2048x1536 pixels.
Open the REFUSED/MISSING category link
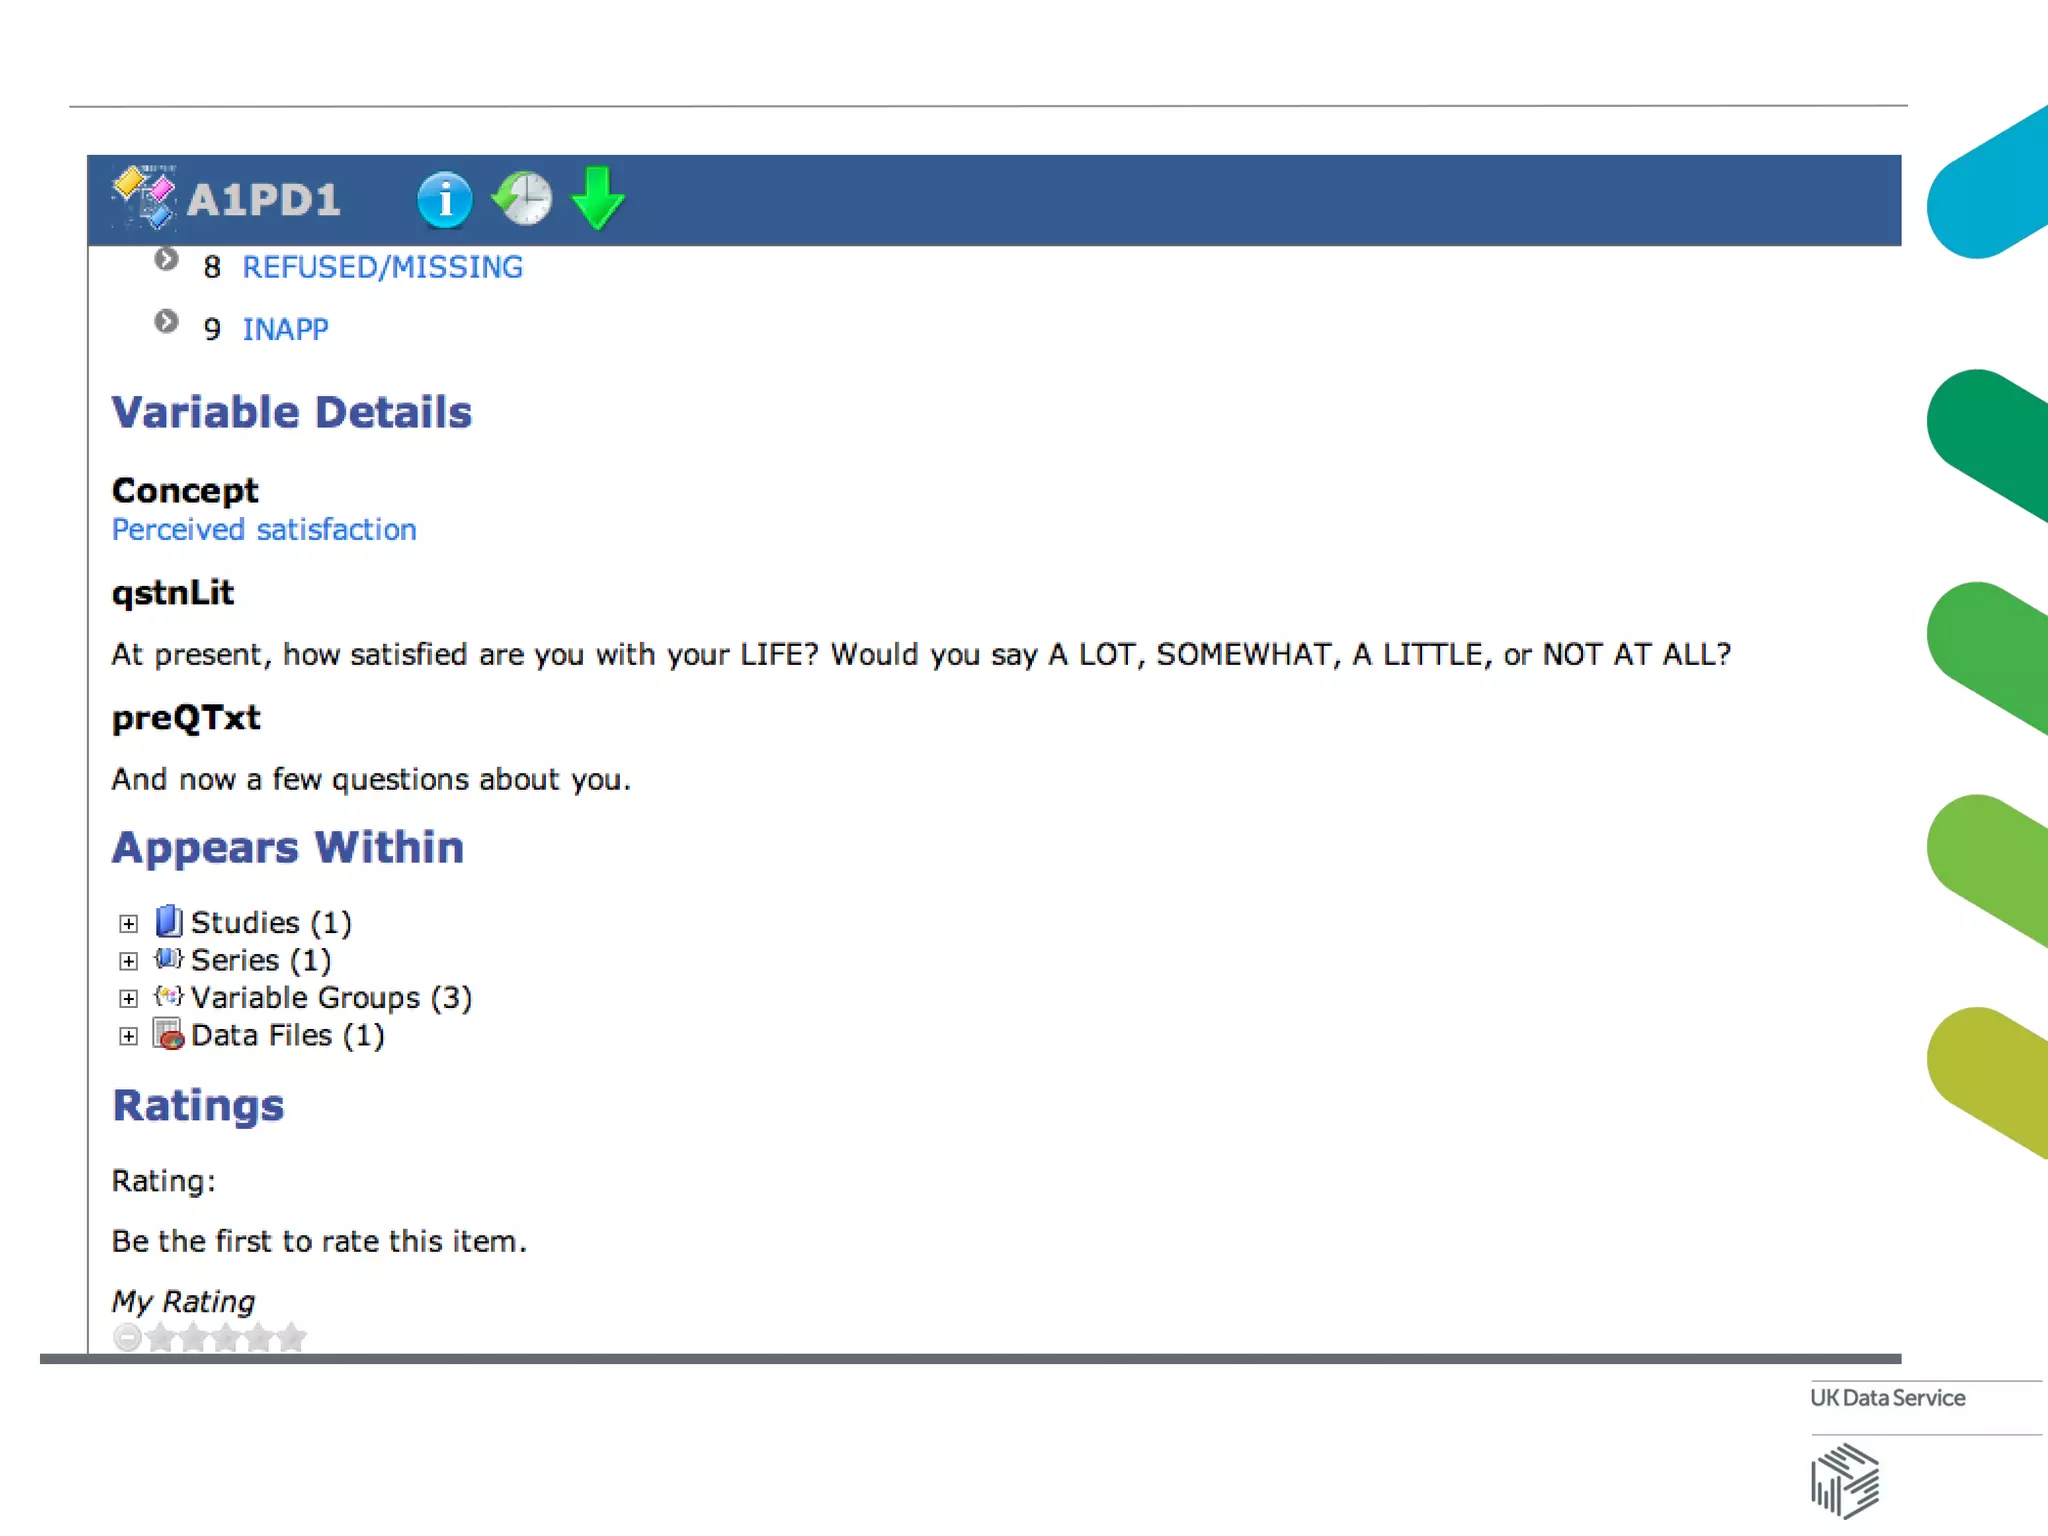[382, 267]
